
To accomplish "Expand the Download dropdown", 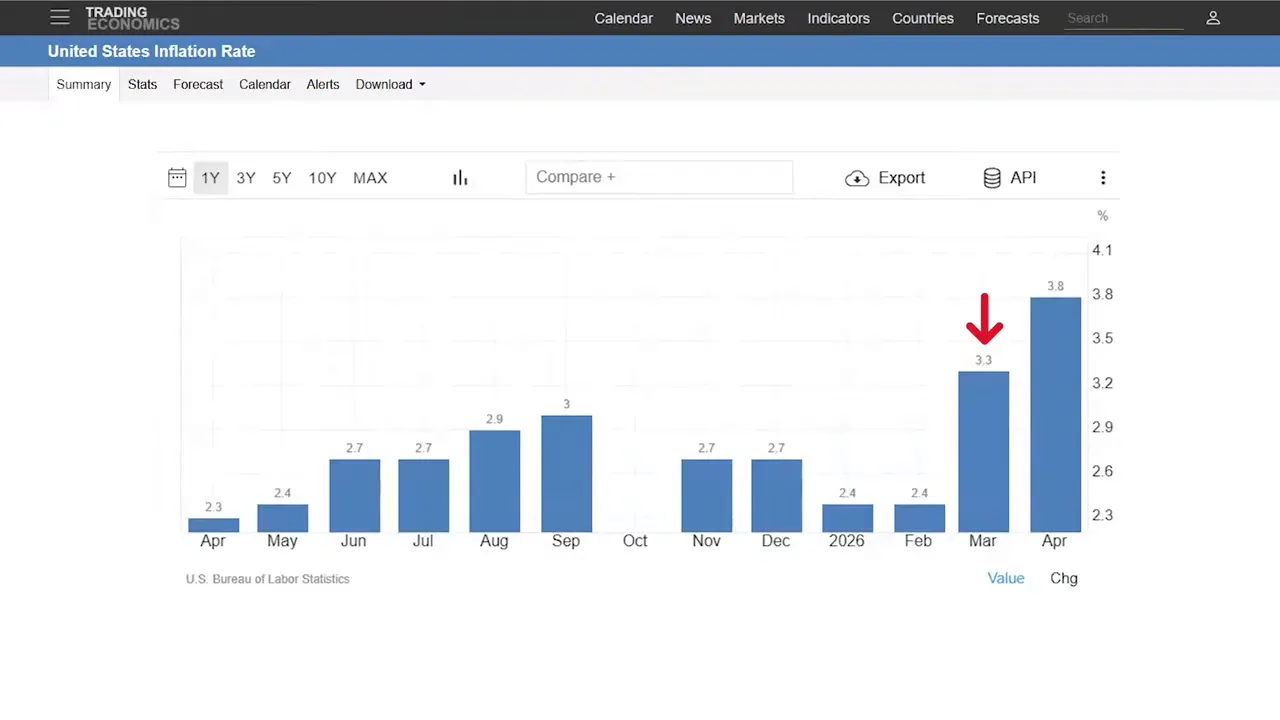I will pos(390,84).
